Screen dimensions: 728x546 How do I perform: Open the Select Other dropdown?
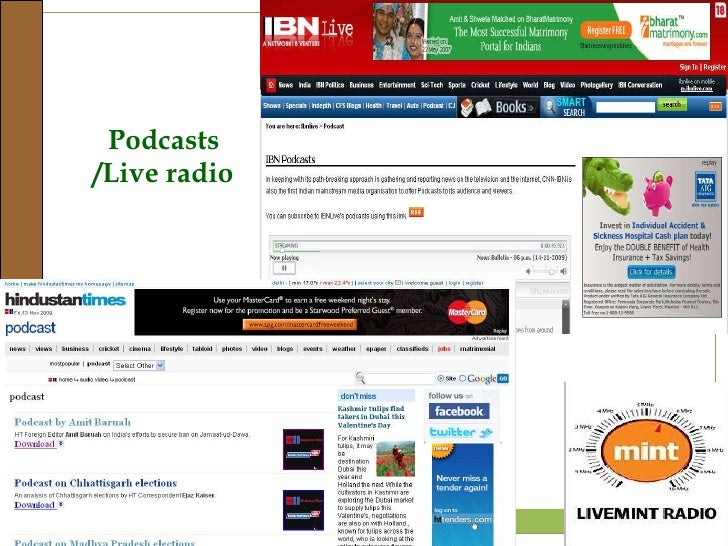(139, 365)
